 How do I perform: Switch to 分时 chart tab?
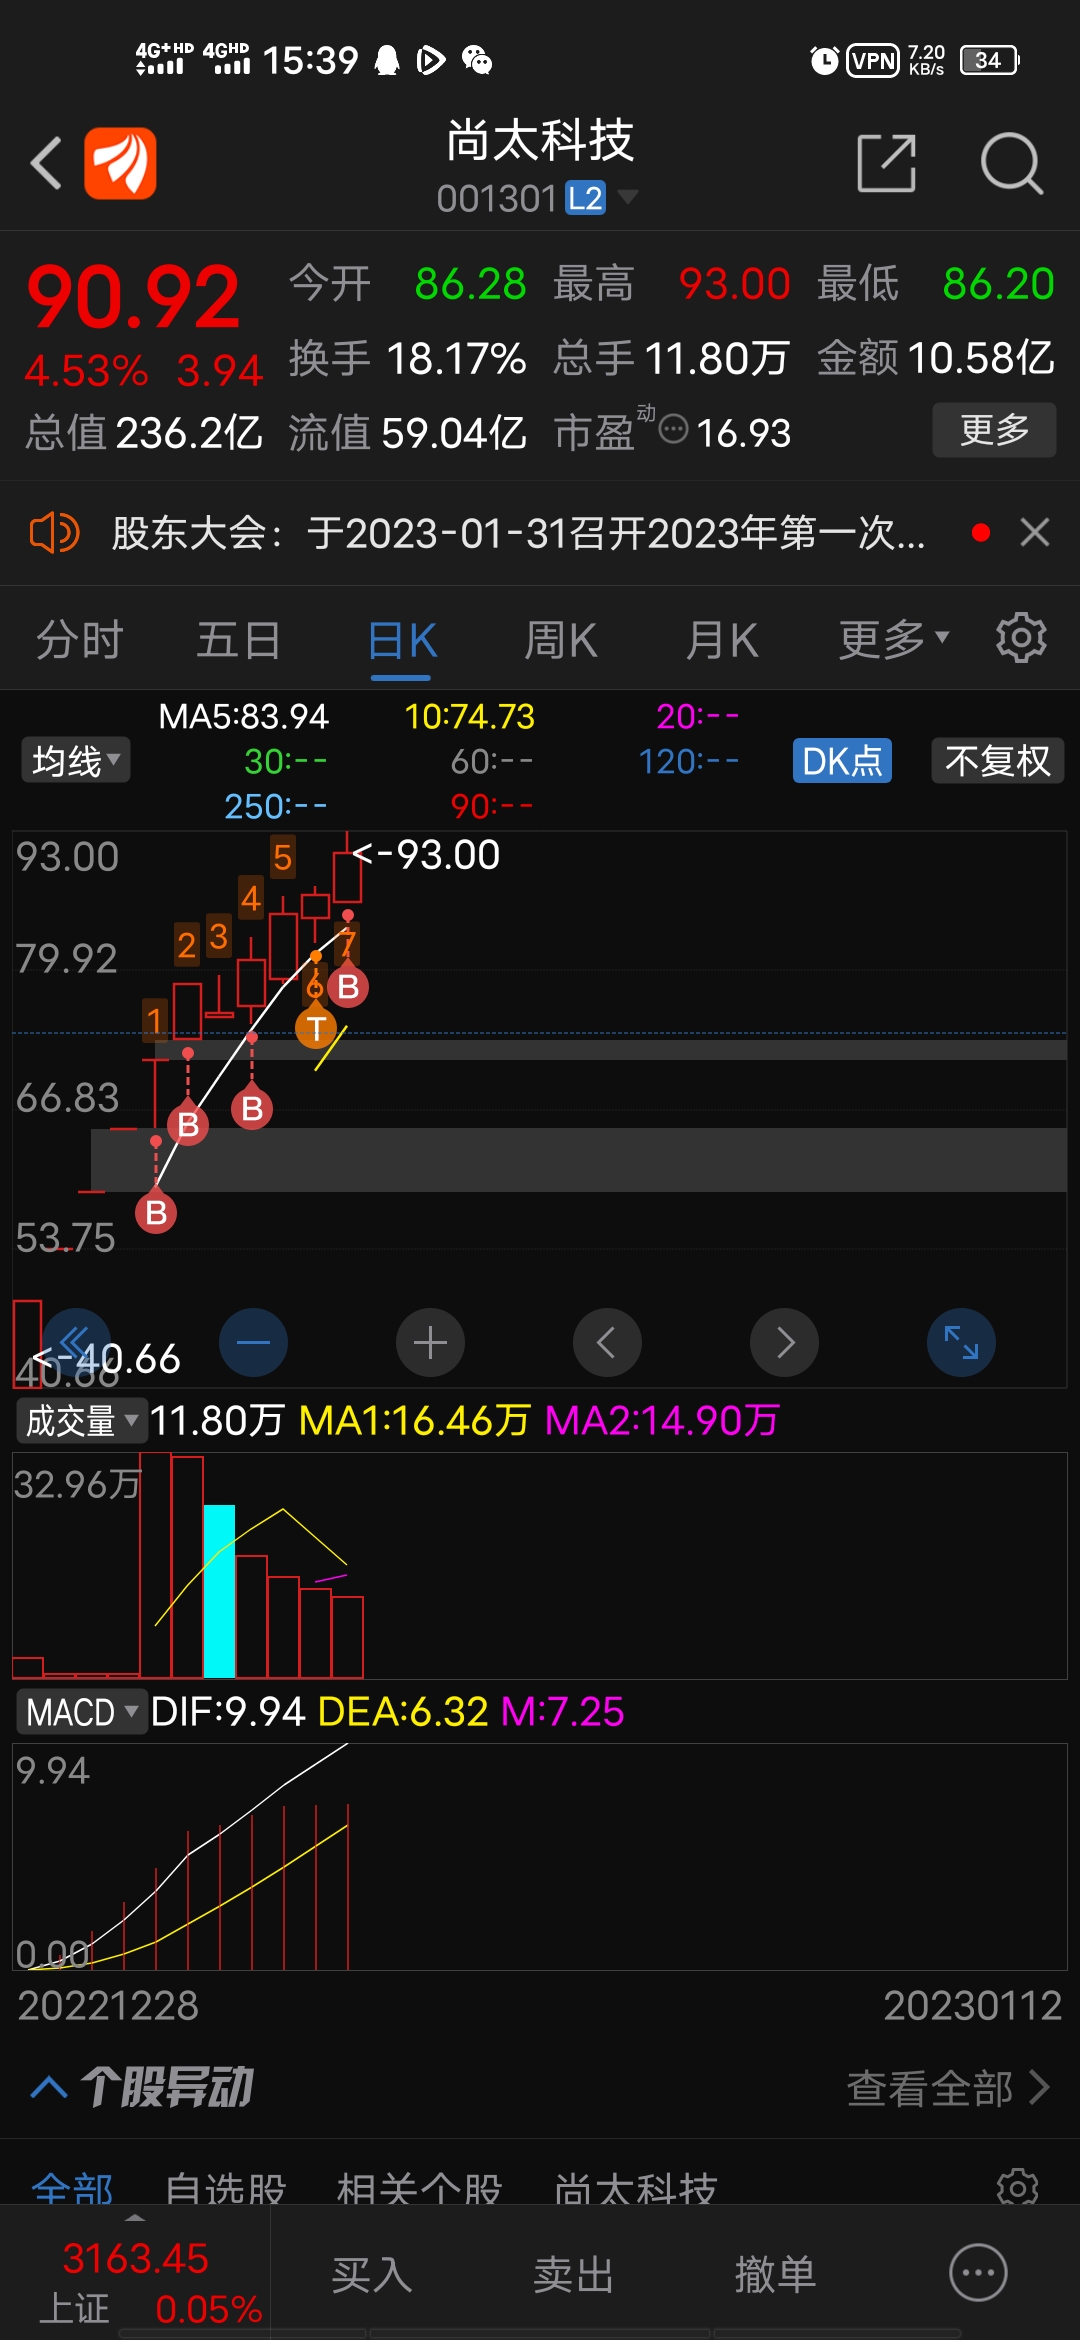[80, 640]
